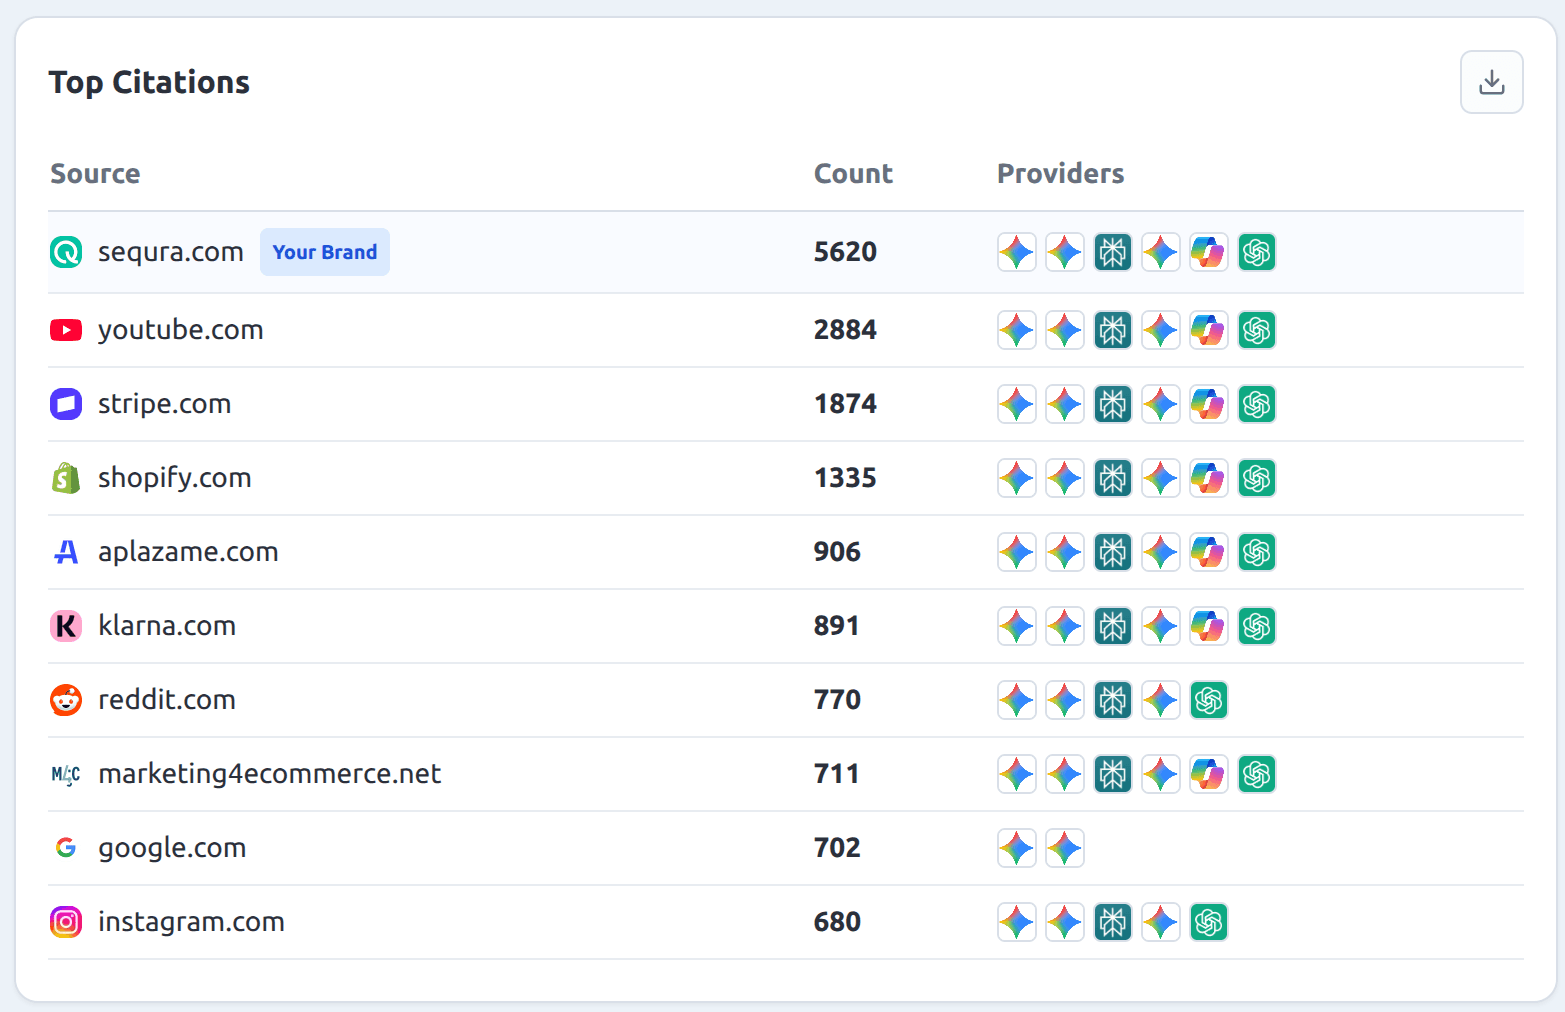Click the Source column header
Image resolution: width=1565 pixels, height=1012 pixels.
(95, 174)
